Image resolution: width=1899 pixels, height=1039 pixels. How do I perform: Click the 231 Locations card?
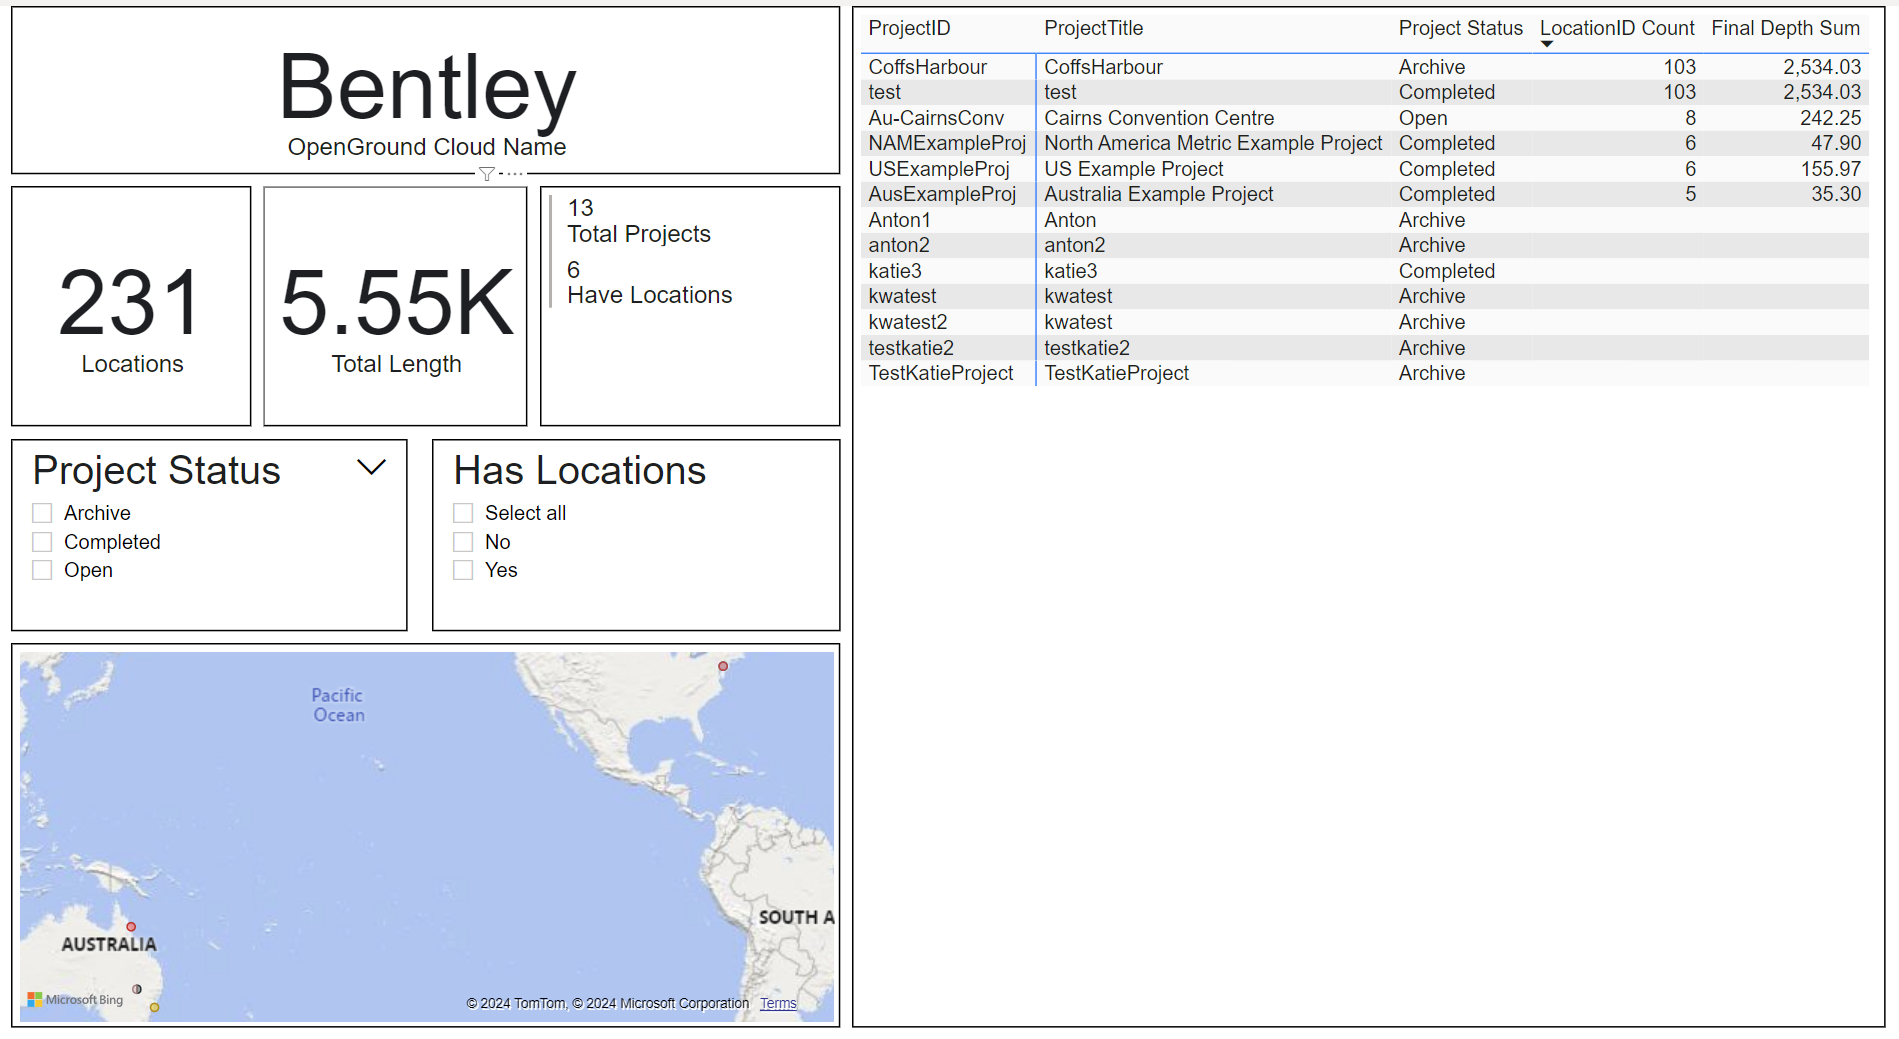click(131, 306)
